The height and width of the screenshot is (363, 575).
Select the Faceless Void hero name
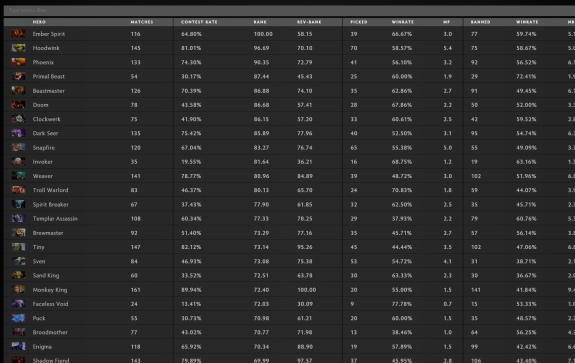point(50,304)
